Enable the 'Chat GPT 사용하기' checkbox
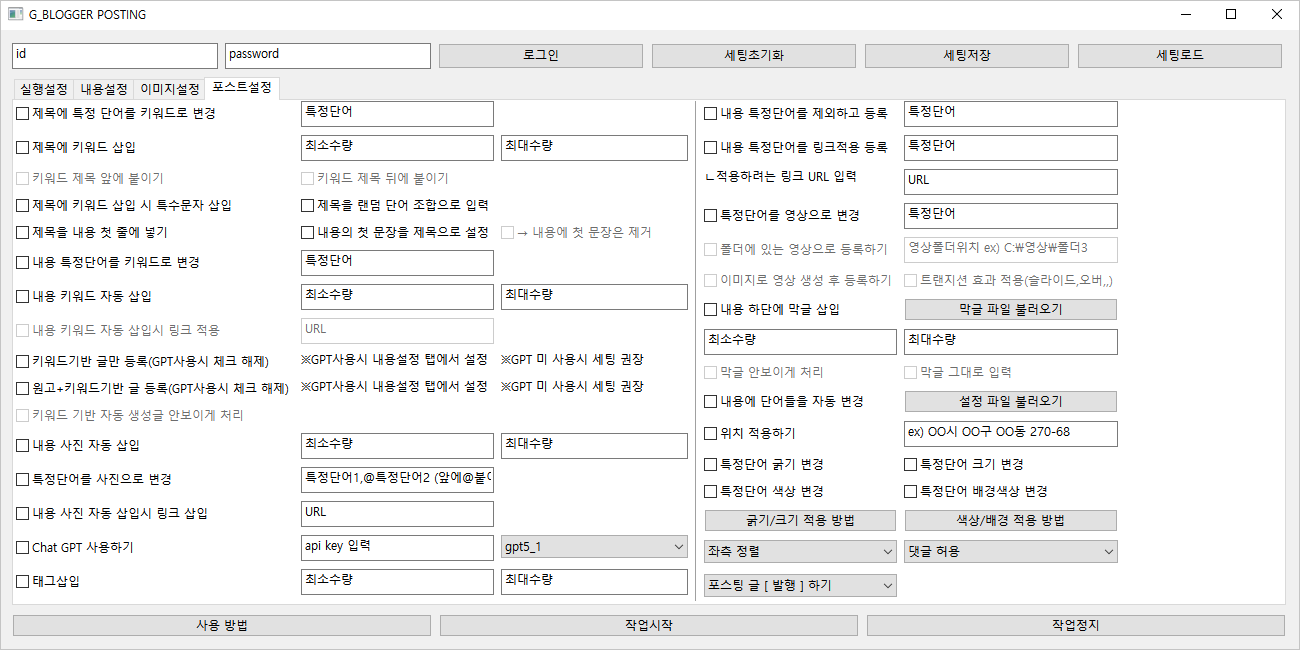The height and width of the screenshot is (650, 1300). (x=23, y=548)
